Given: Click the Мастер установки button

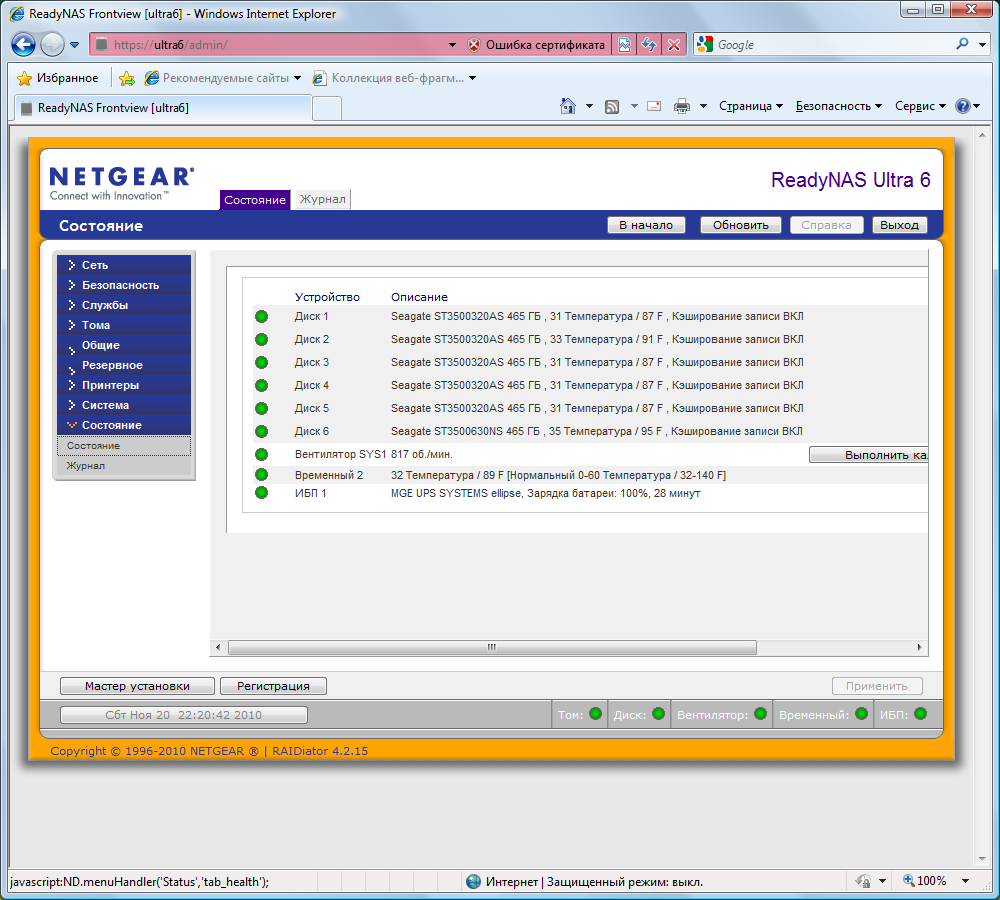Looking at the screenshot, I should 137,686.
